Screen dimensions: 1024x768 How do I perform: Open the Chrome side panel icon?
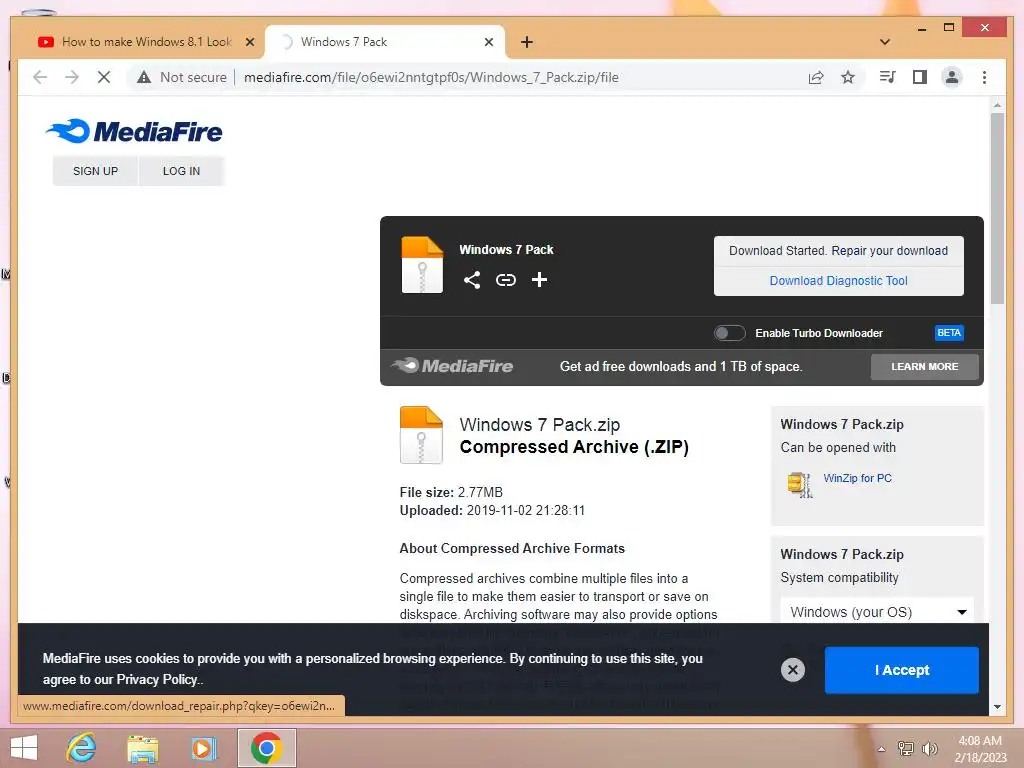coord(920,77)
